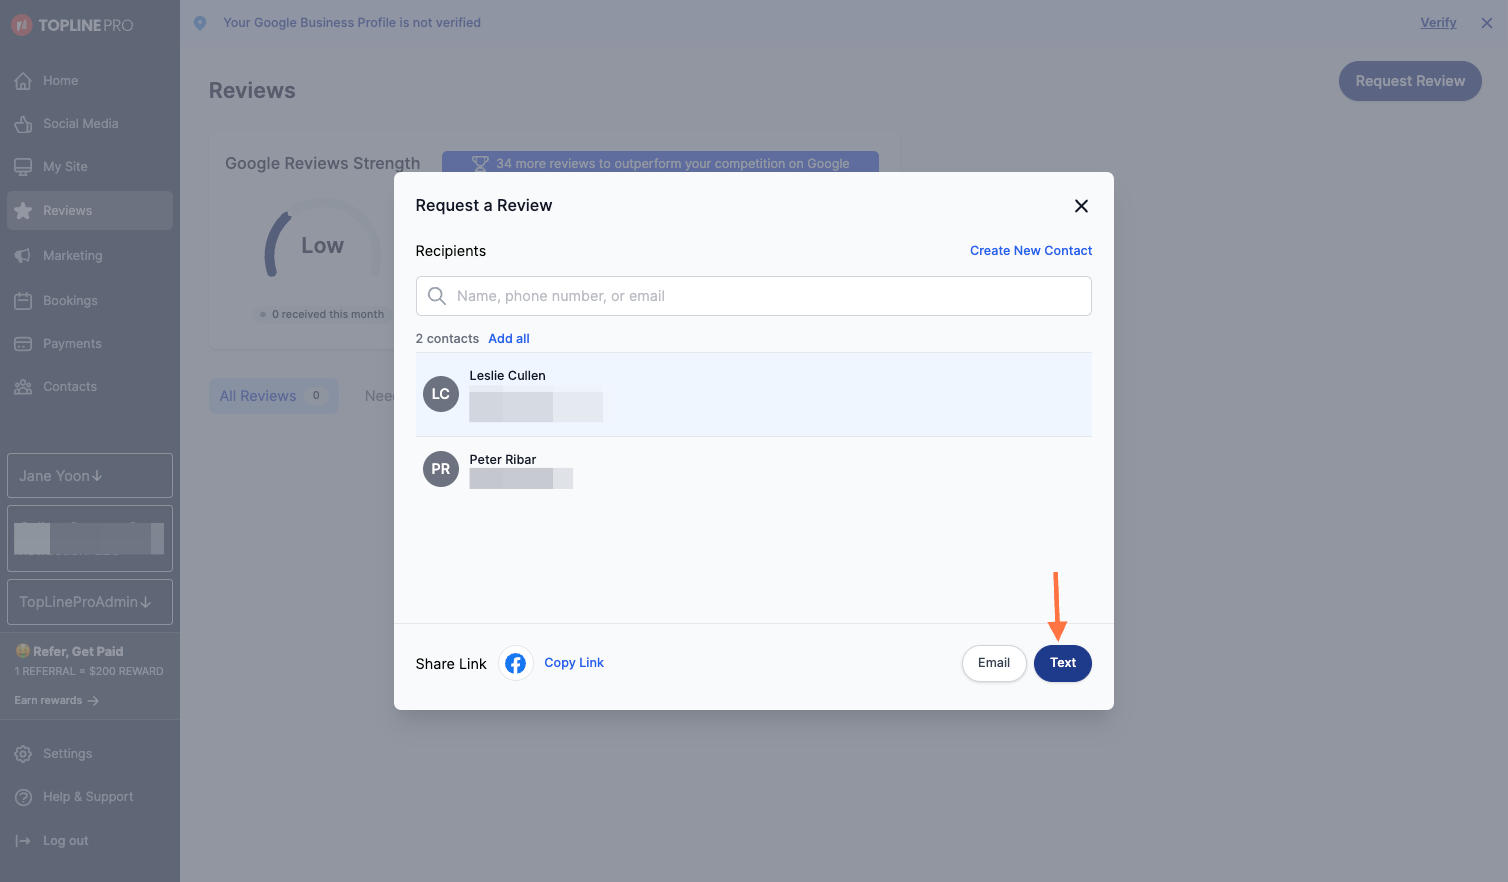Open Contacts from the sidebar
This screenshot has width=1508, height=882.
click(x=90, y=387)
